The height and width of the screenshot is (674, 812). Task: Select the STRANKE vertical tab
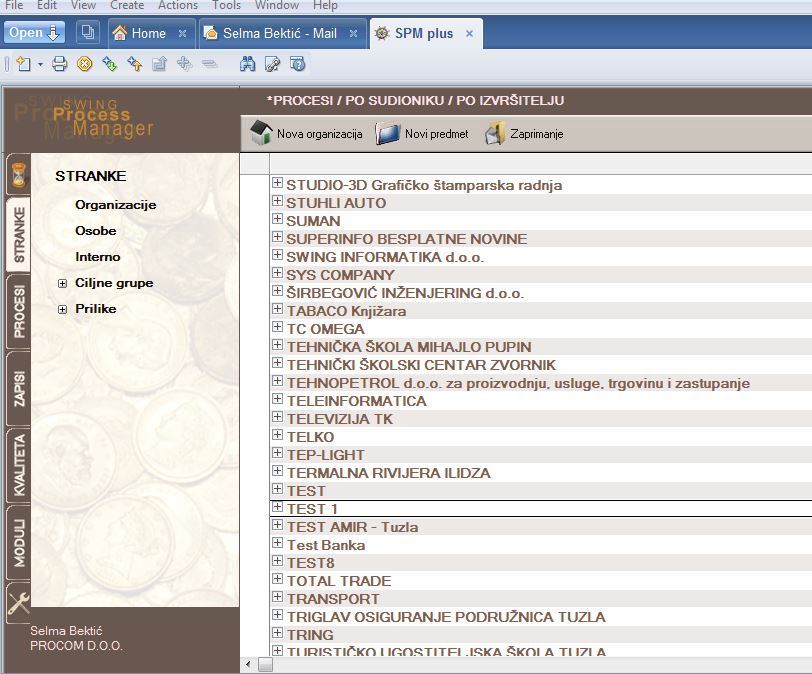(19, 235)
